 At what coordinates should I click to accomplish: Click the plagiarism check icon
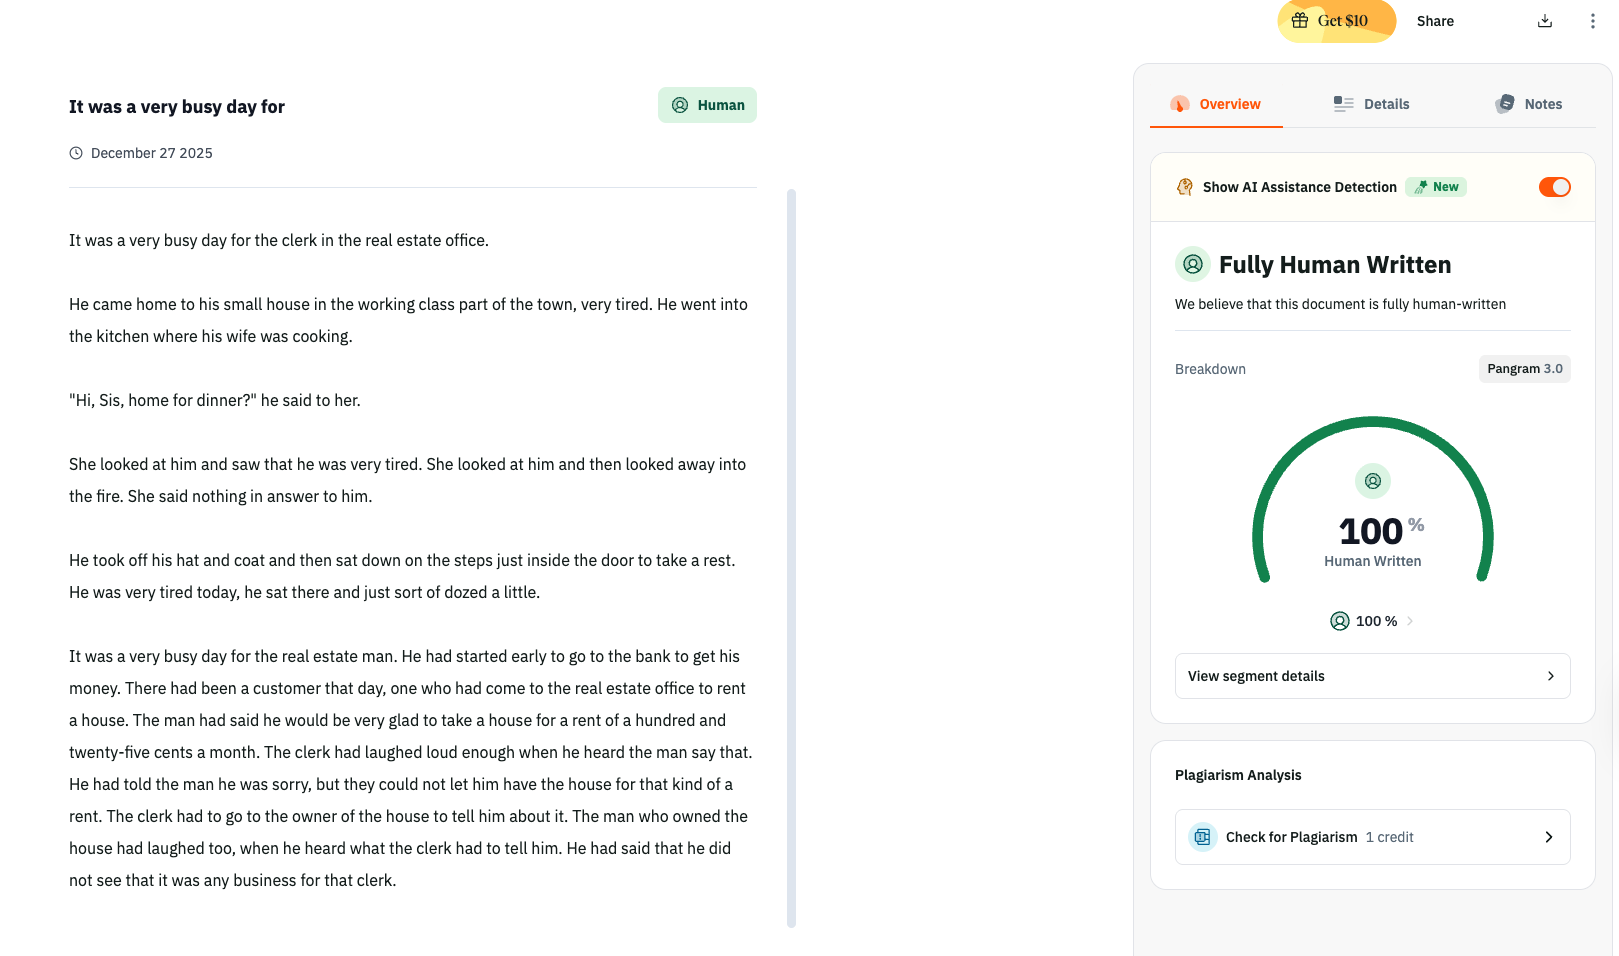tap(1202, 837)
